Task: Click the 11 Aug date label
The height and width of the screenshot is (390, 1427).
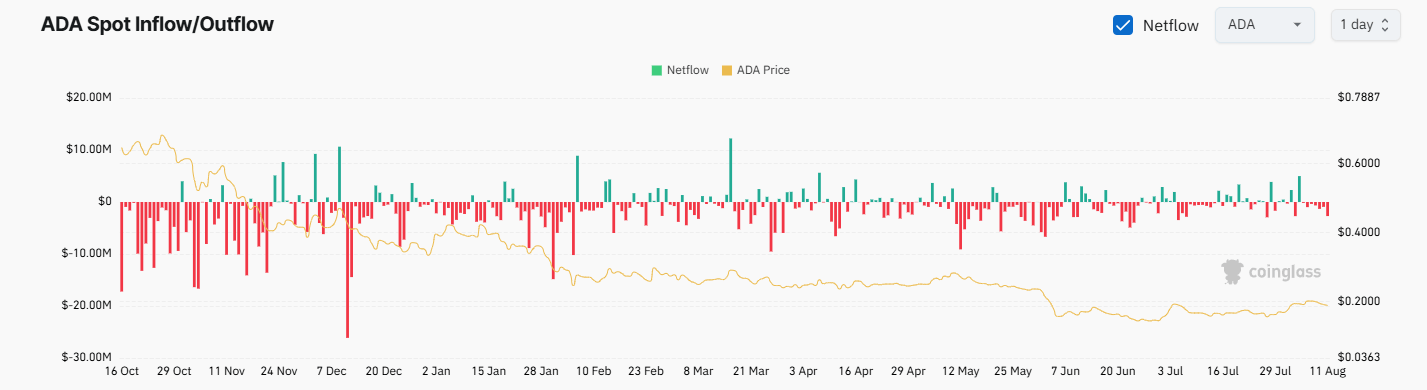Action: click(x=1327, y=370)
